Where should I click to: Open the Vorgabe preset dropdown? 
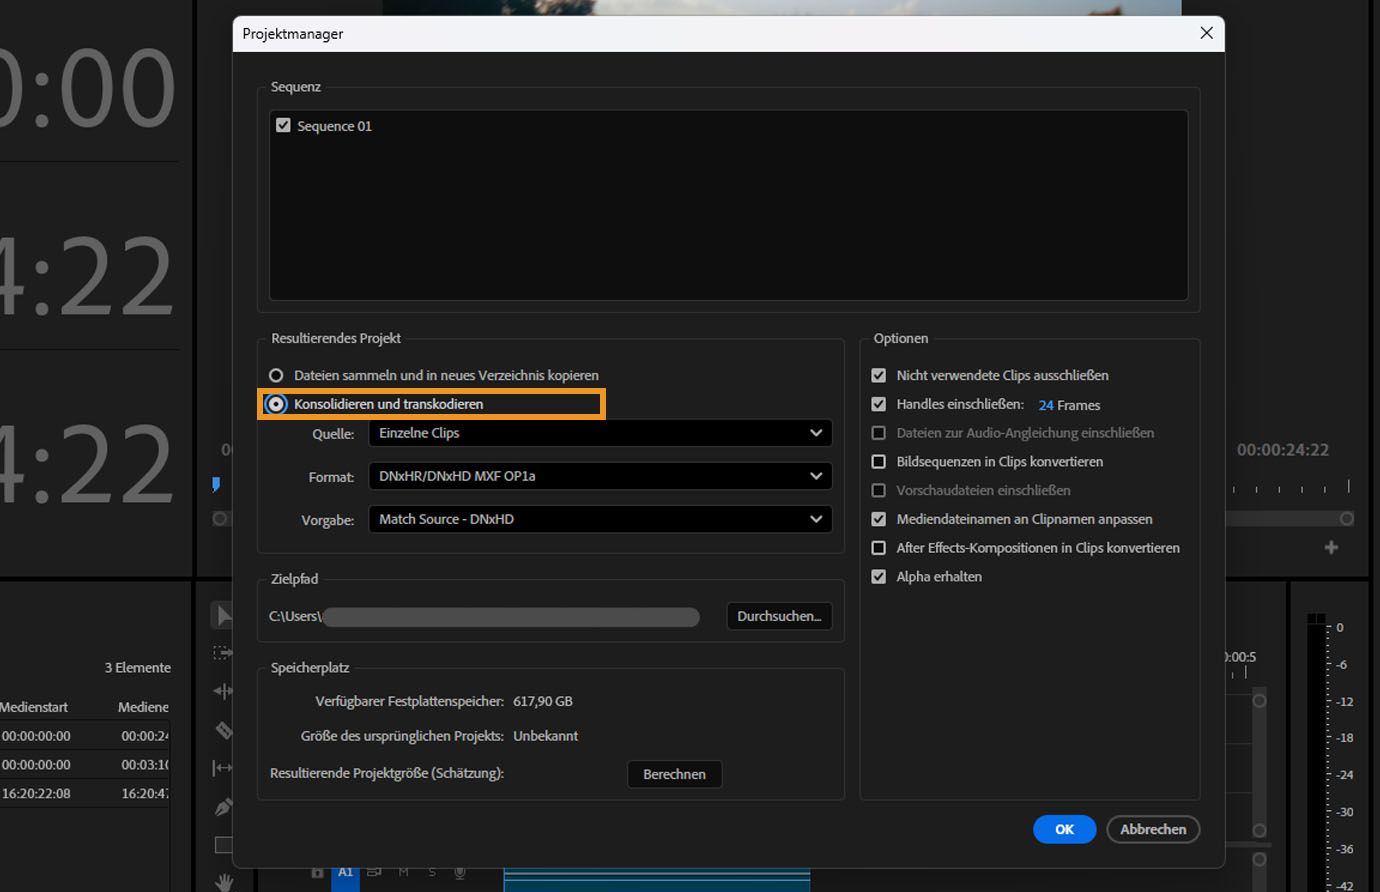[600, 519]
